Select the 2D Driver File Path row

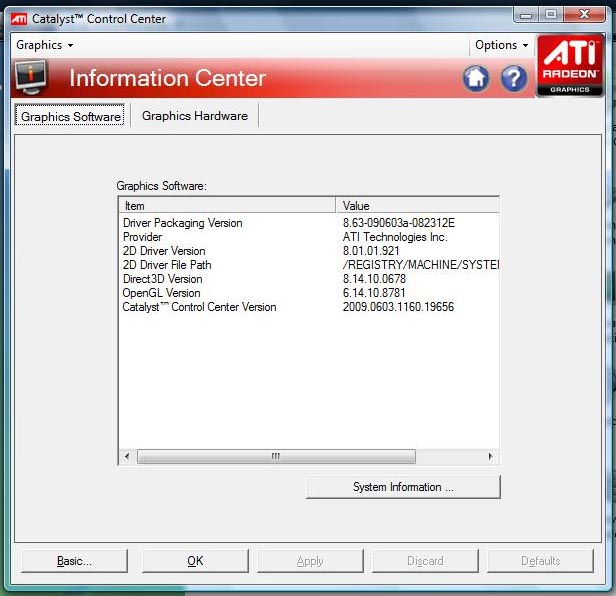click(309, 265)
